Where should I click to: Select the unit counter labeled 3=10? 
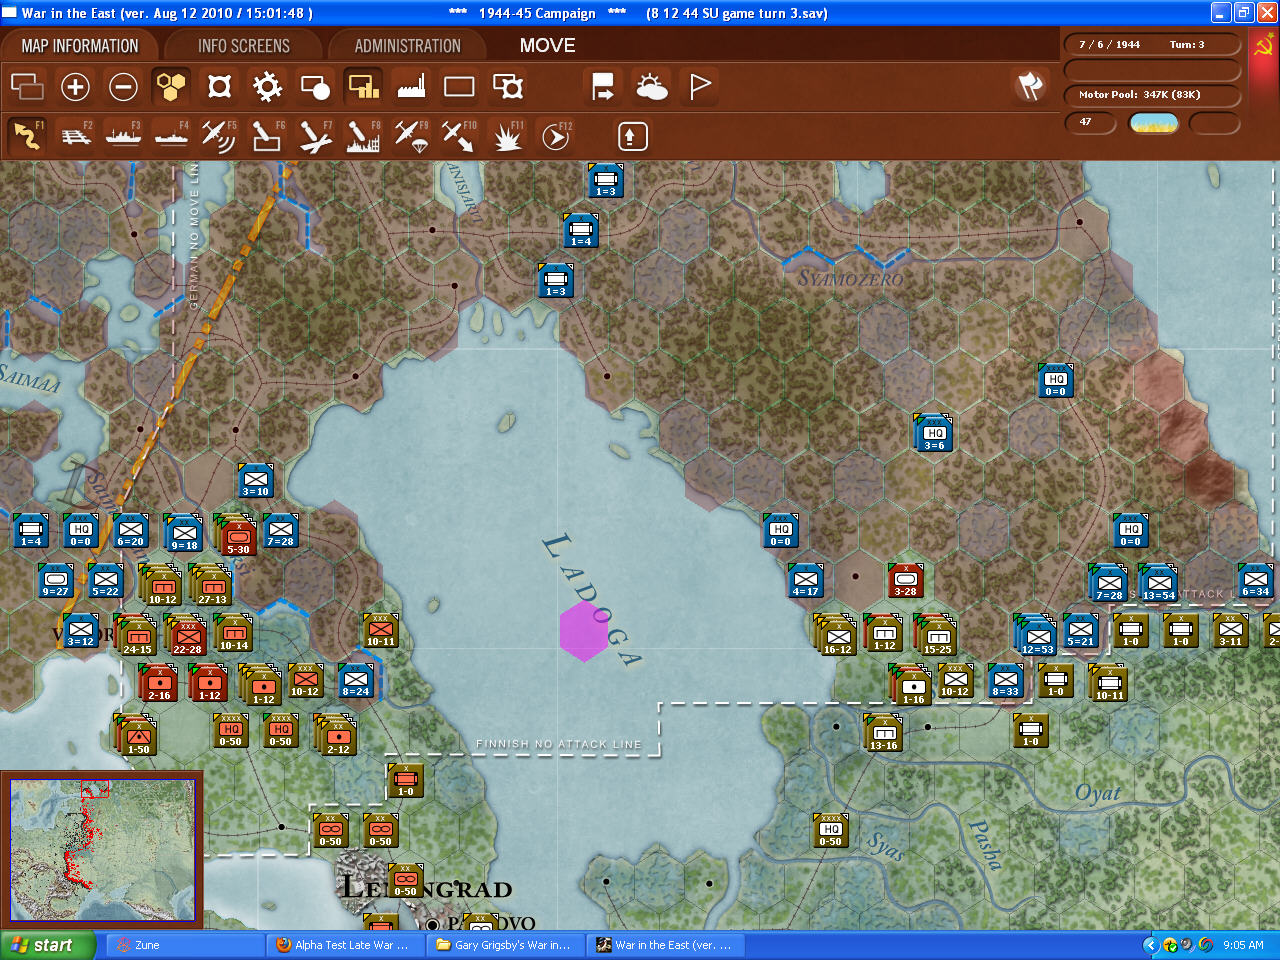[256, 481]
